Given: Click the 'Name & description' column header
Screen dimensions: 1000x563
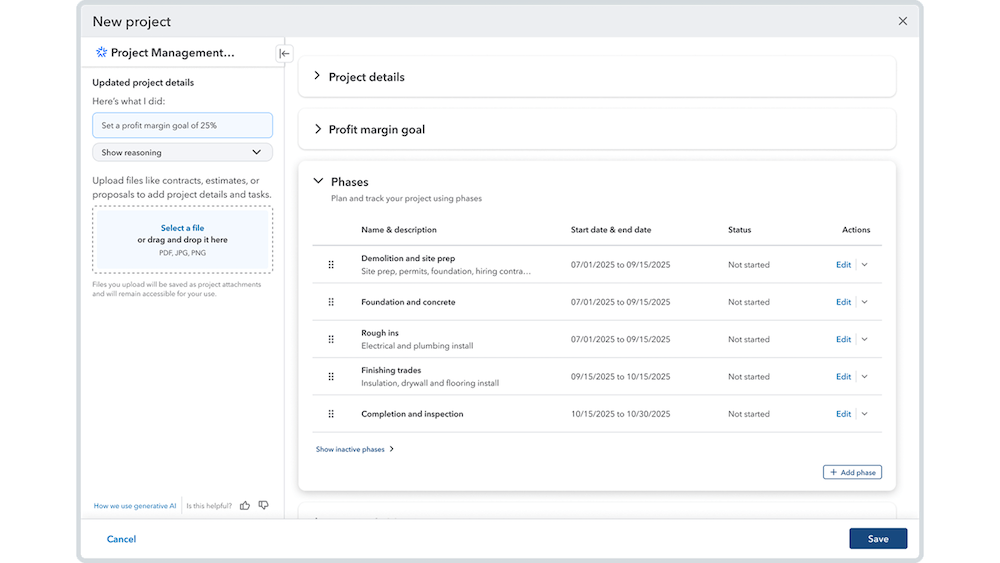Looking at the screenshot, I should (399, 230).
